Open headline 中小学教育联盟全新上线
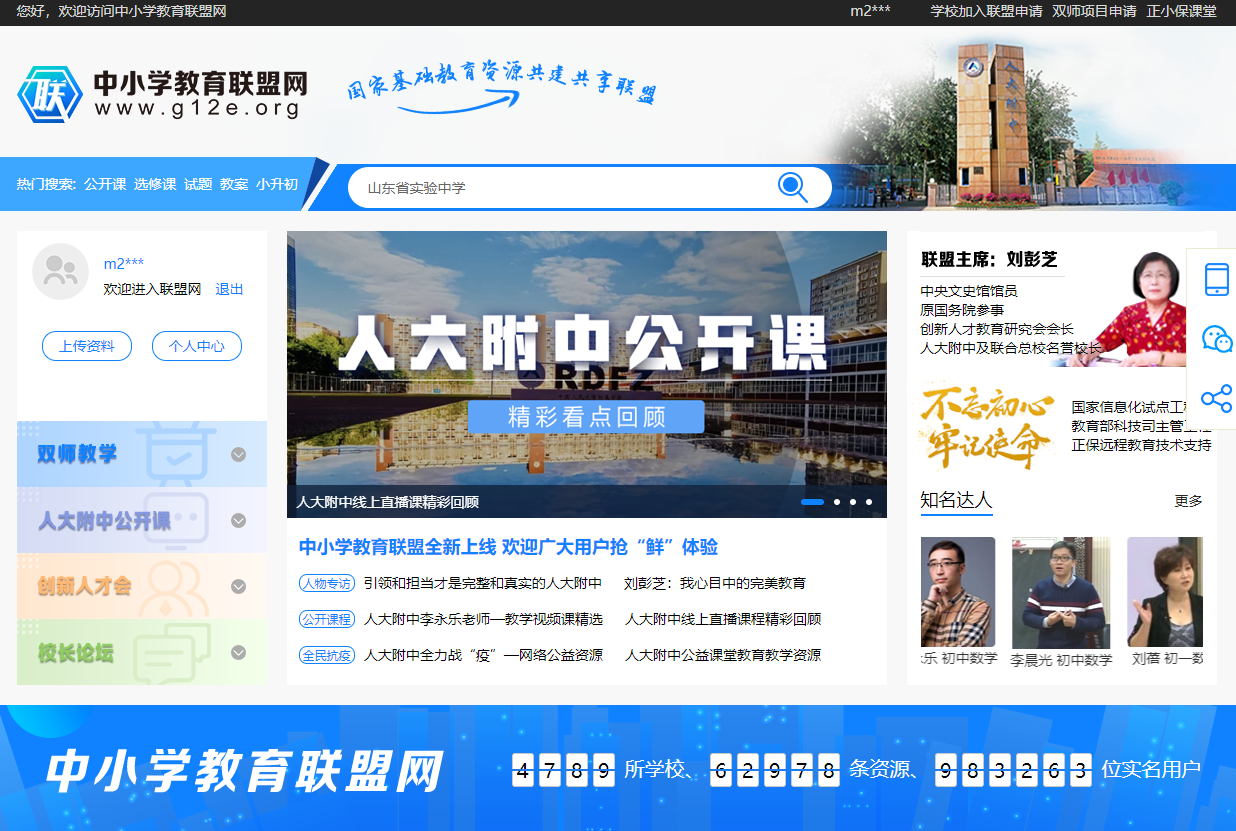1236x831 pixels. pos(508,547)
